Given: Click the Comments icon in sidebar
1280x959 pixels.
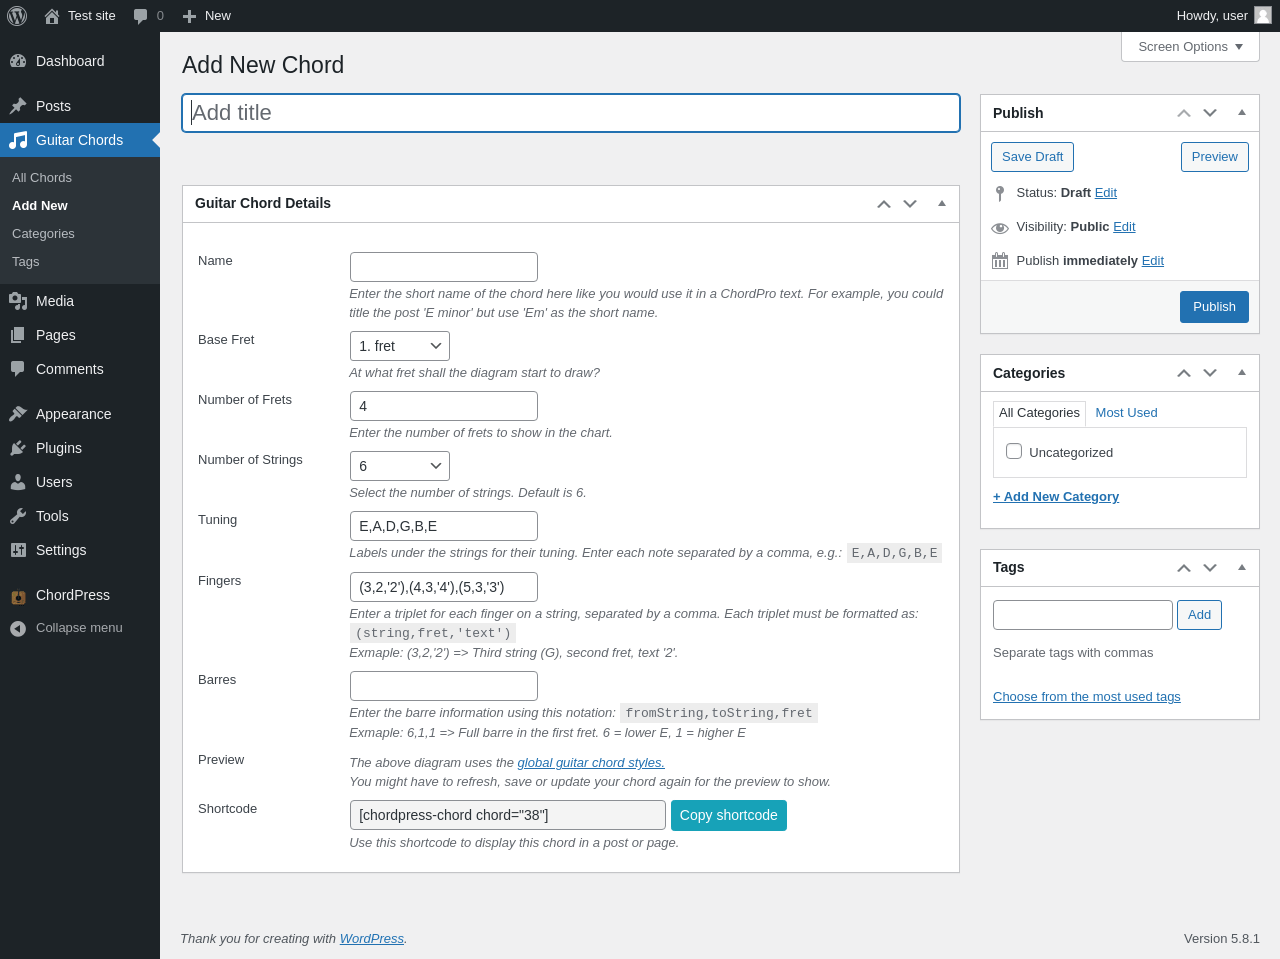Looking at the screenshot, I should click(x=18, y=369).
